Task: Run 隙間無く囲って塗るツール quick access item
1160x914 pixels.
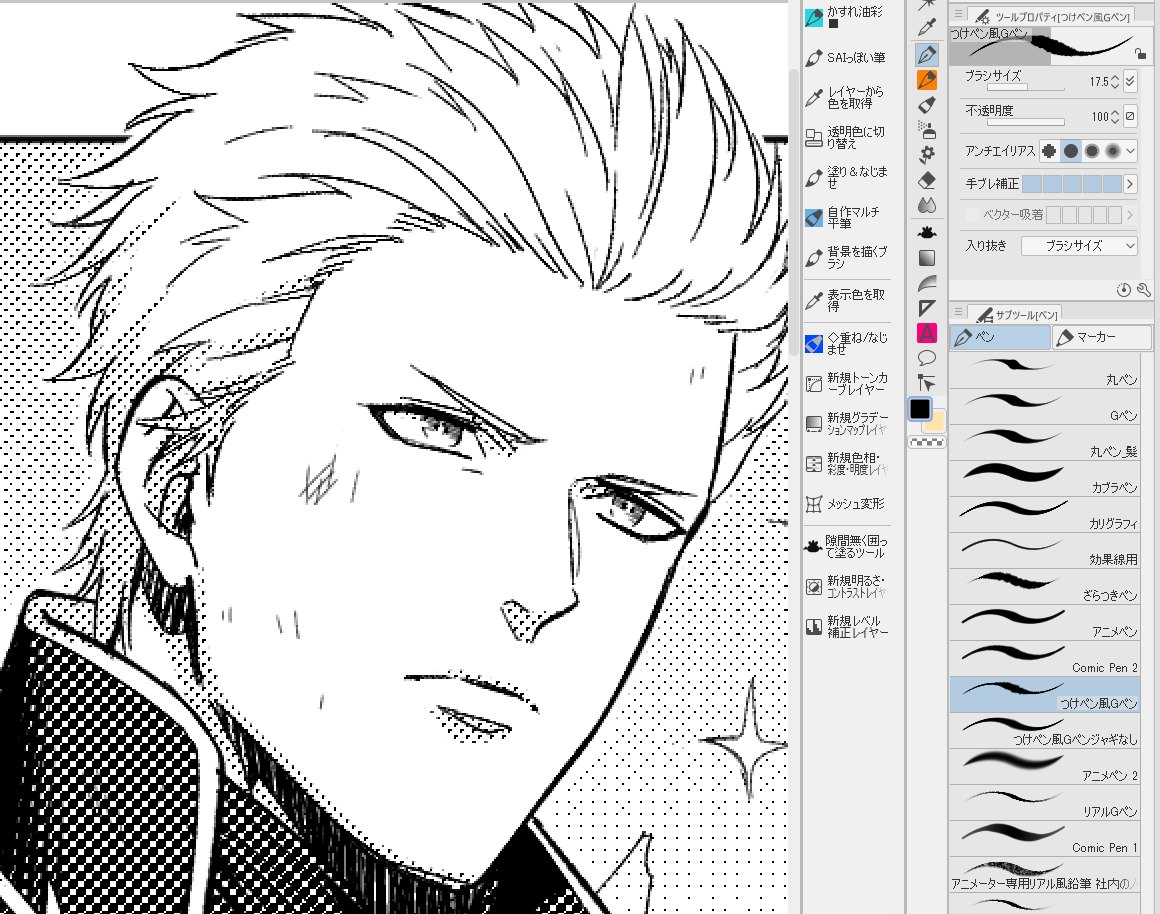Action: tap(847, 546)
